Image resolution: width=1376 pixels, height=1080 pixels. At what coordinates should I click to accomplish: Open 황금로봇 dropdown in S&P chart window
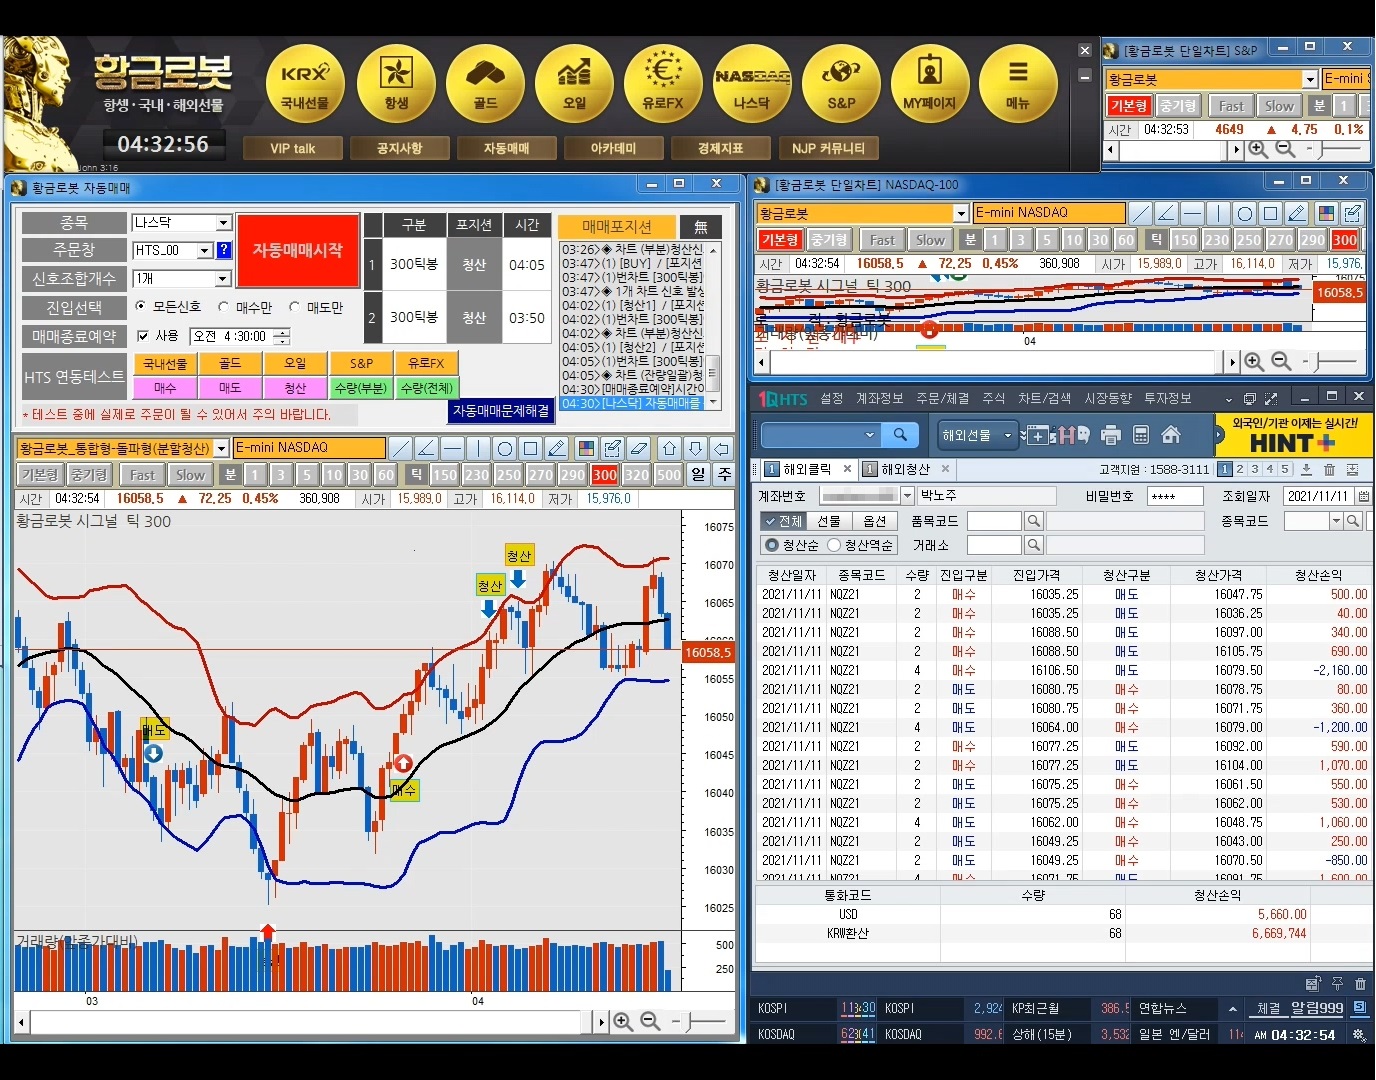pyautogui.click(x=1310, y=79)
